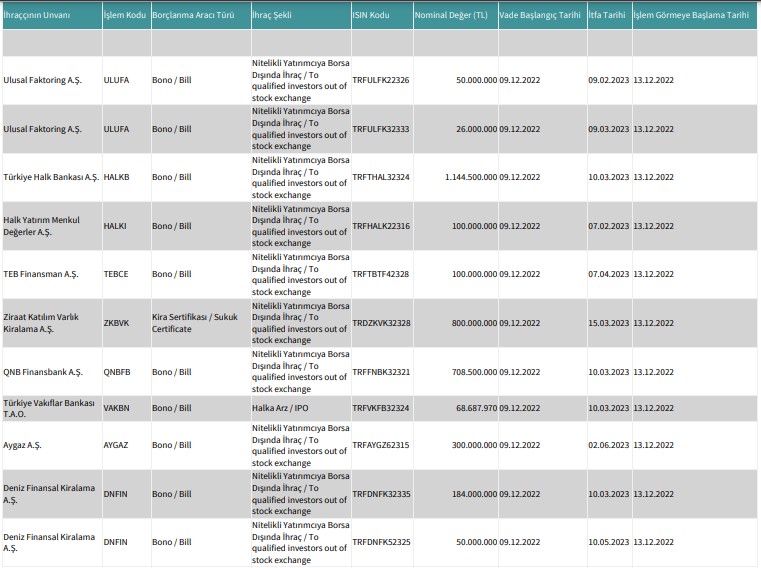The width and height of the screenshot is (761, 568).
Task: Click the HALKI transaction code
Action: click(115, 226)
